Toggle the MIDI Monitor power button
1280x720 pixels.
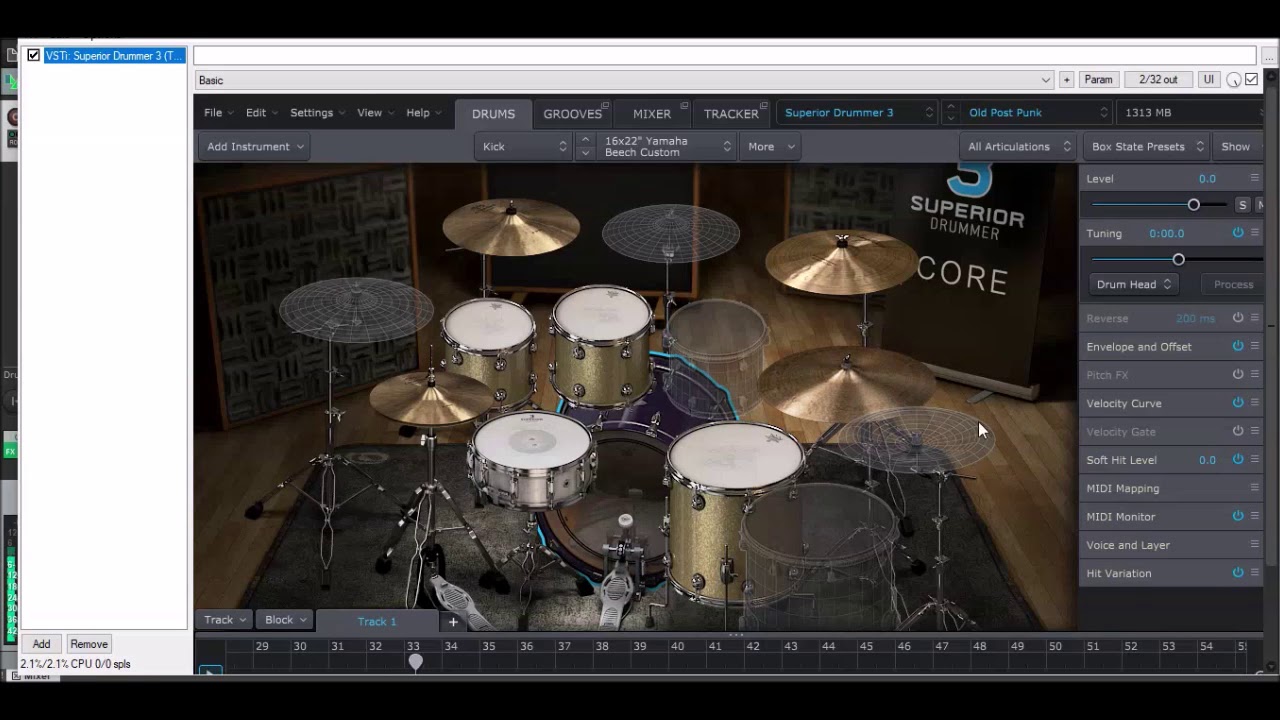point(1238,516)
